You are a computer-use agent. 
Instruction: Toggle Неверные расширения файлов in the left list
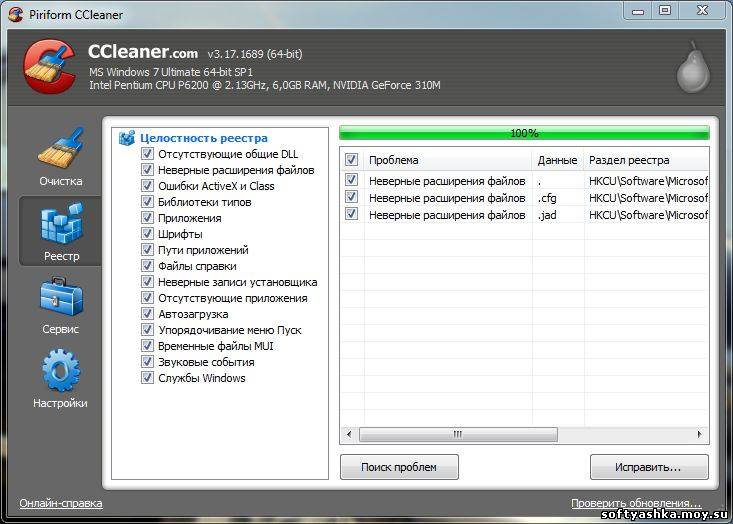coord(147,170)
